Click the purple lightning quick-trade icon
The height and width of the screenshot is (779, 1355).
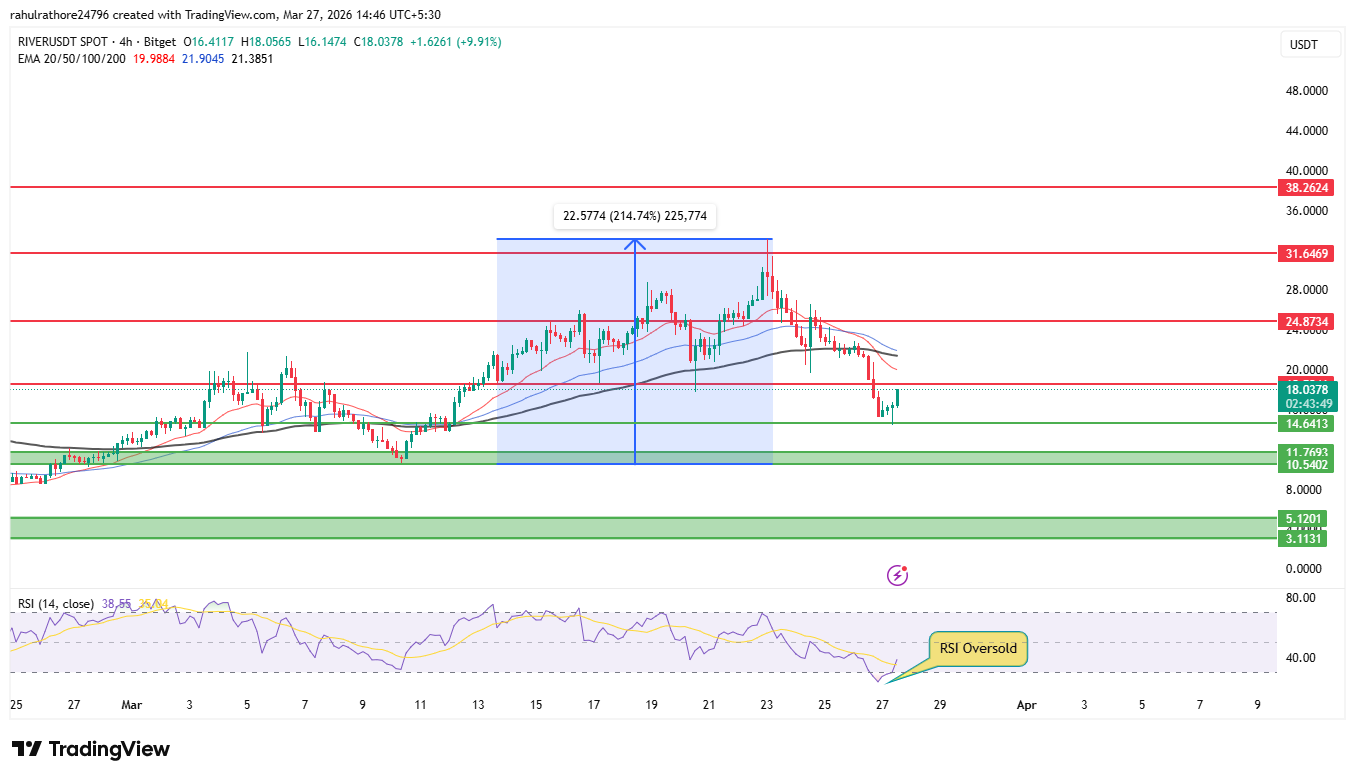tap(897, 574)
